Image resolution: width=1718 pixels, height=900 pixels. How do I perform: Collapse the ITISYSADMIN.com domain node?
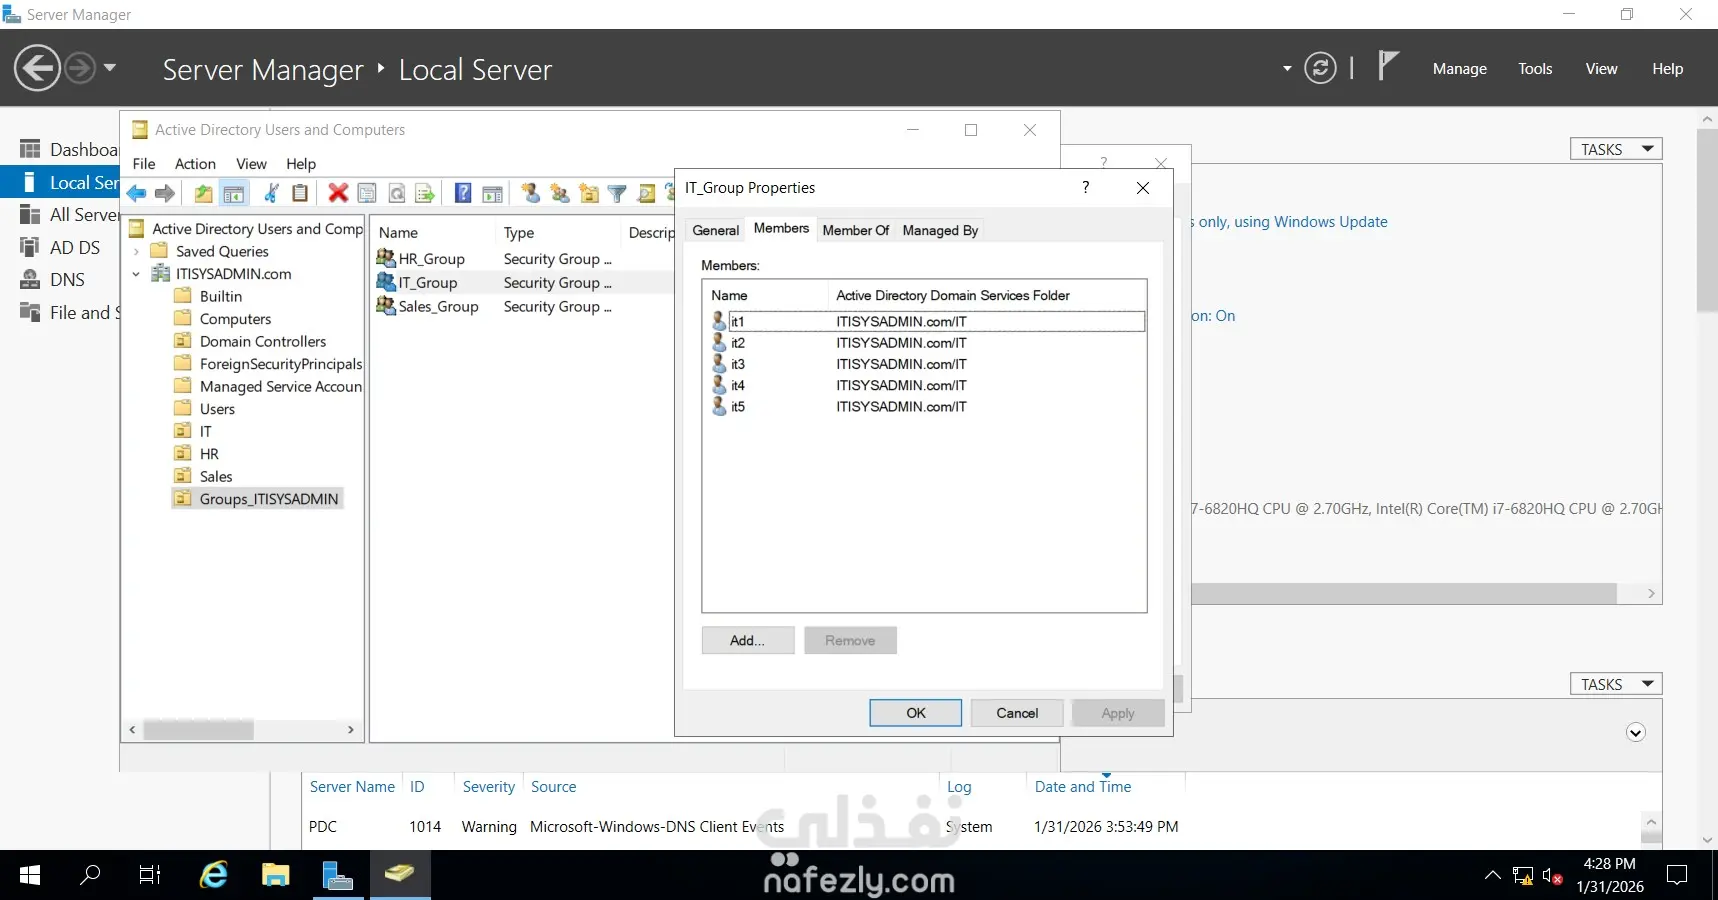tap(136, 274)
